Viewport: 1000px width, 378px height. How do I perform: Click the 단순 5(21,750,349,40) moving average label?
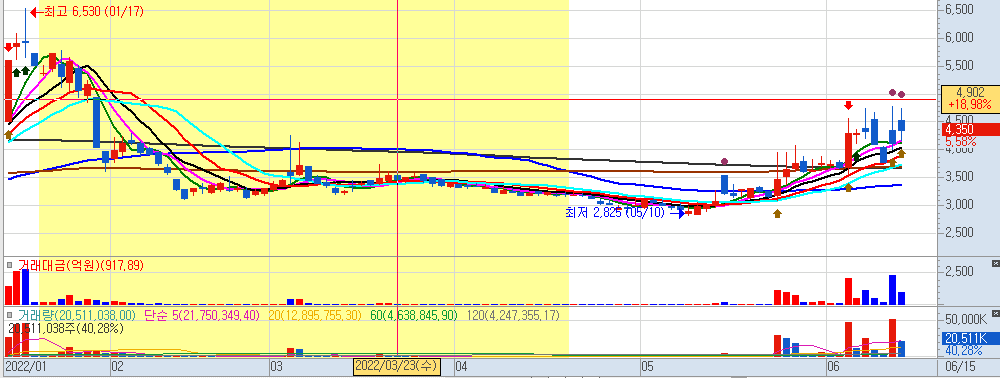pos(203,315)
